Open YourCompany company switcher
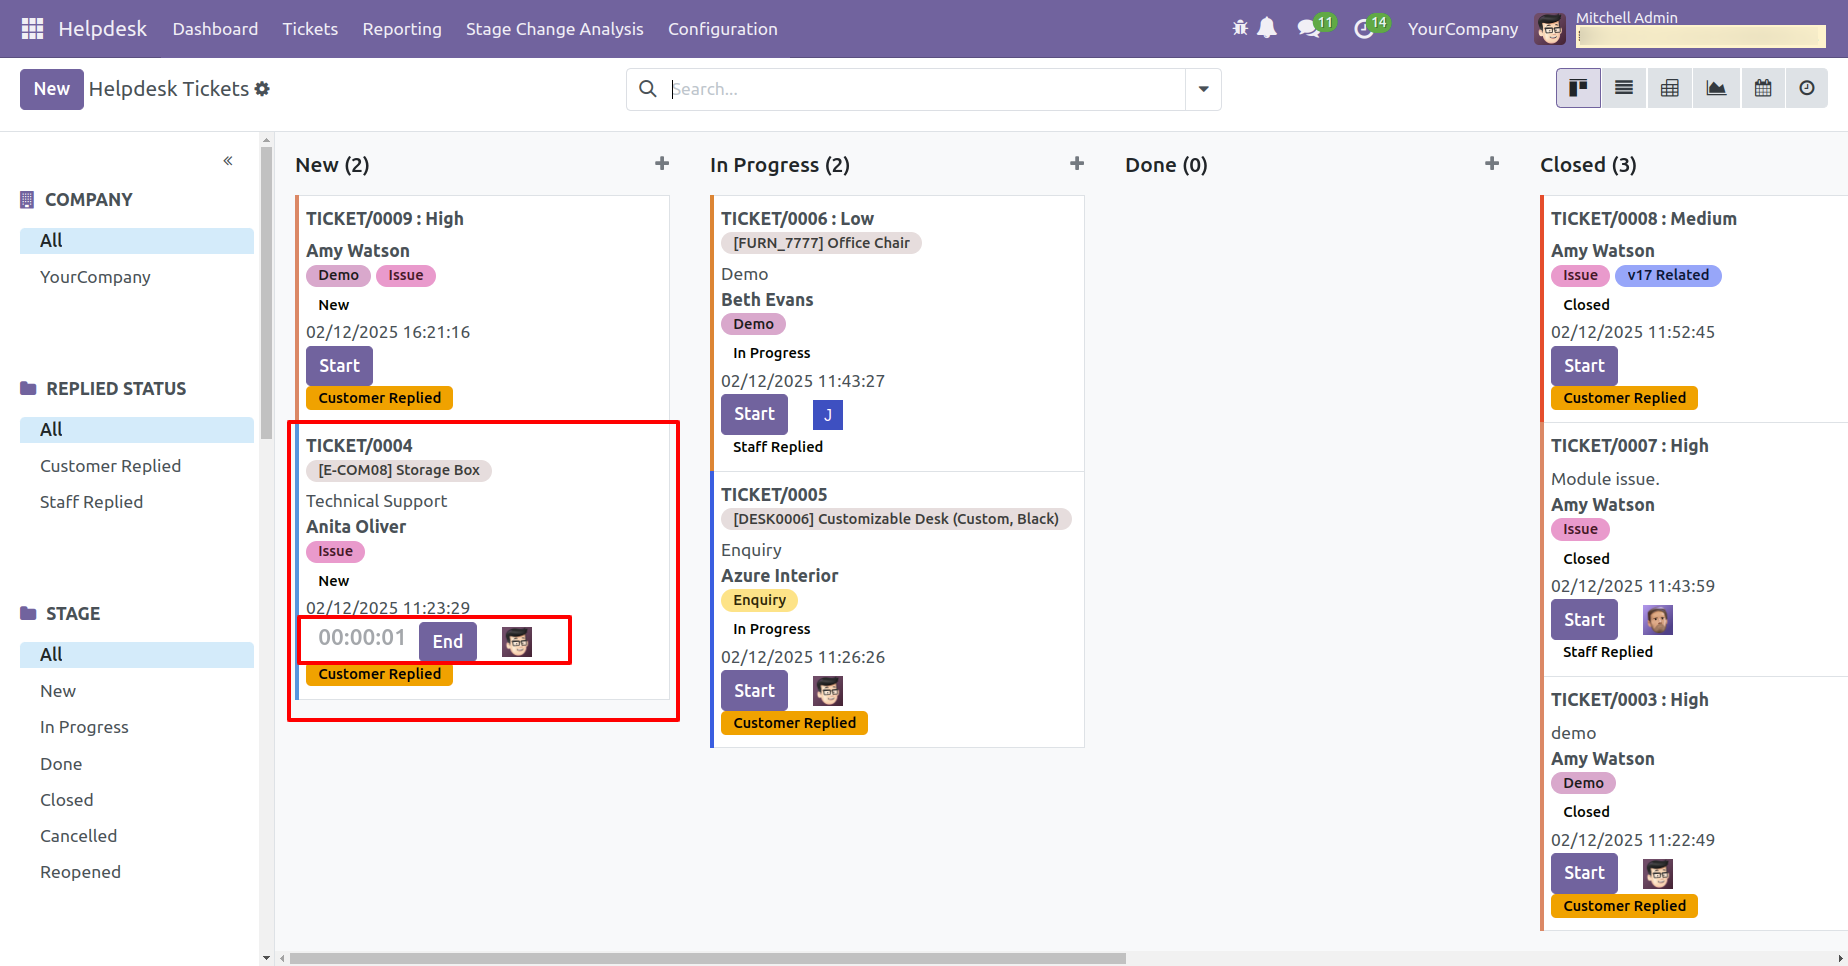The height and width of the screenshot is (966, 1848). point(1463,29)
